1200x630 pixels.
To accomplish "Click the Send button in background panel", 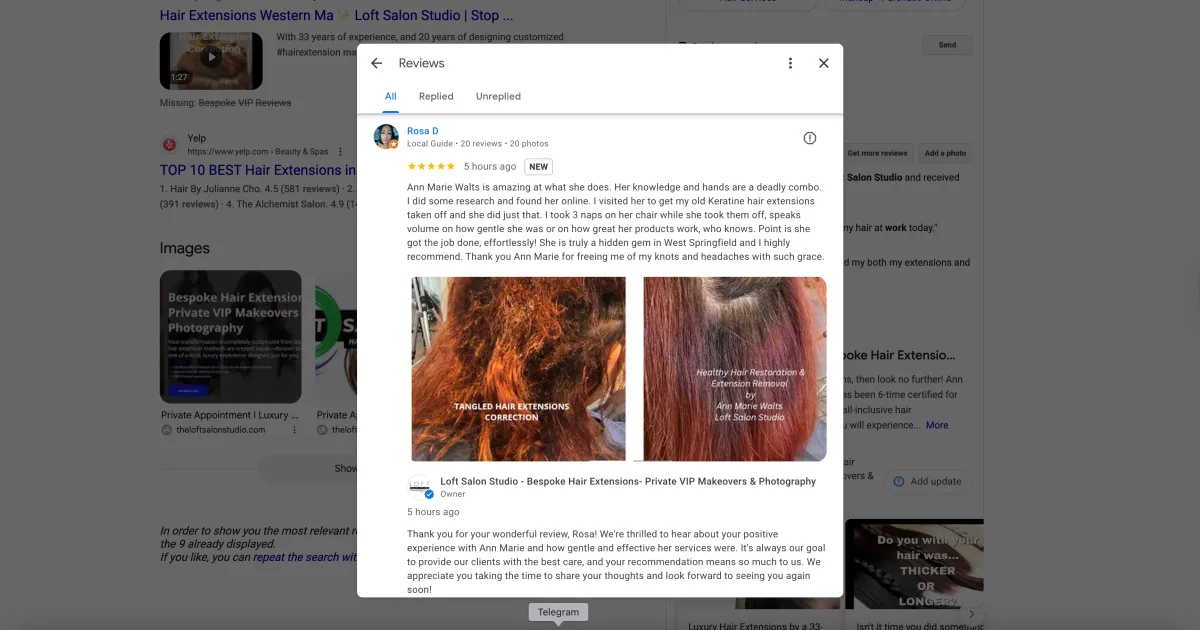I will coord(947,45).
